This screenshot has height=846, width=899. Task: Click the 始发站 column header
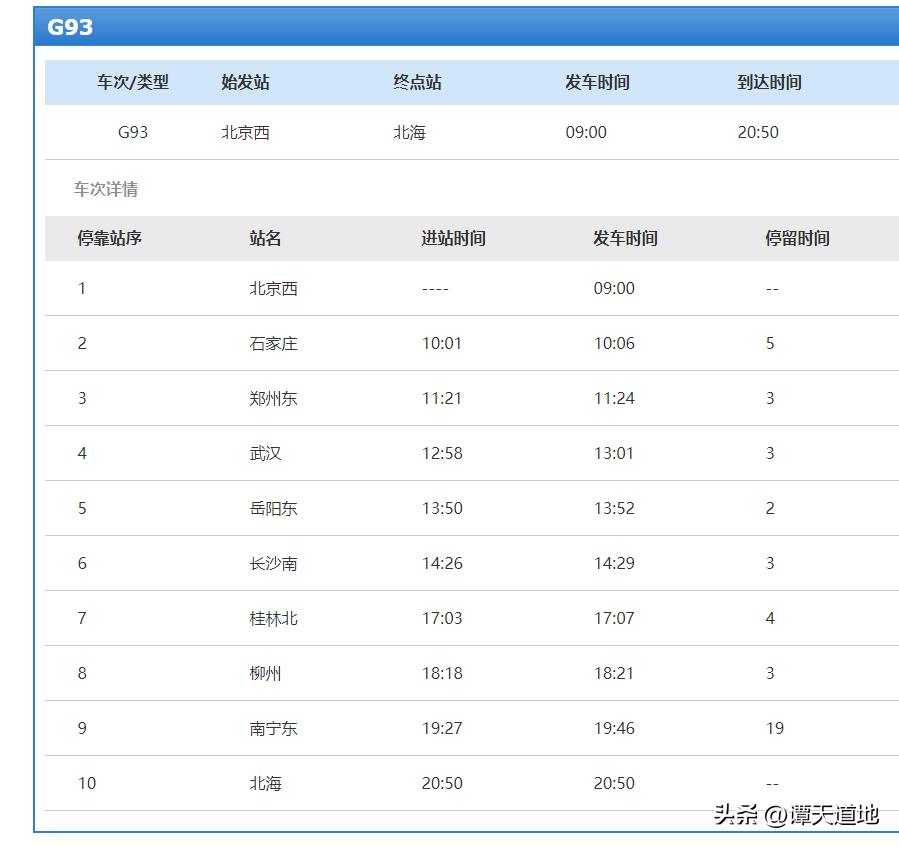pos(244,83)
